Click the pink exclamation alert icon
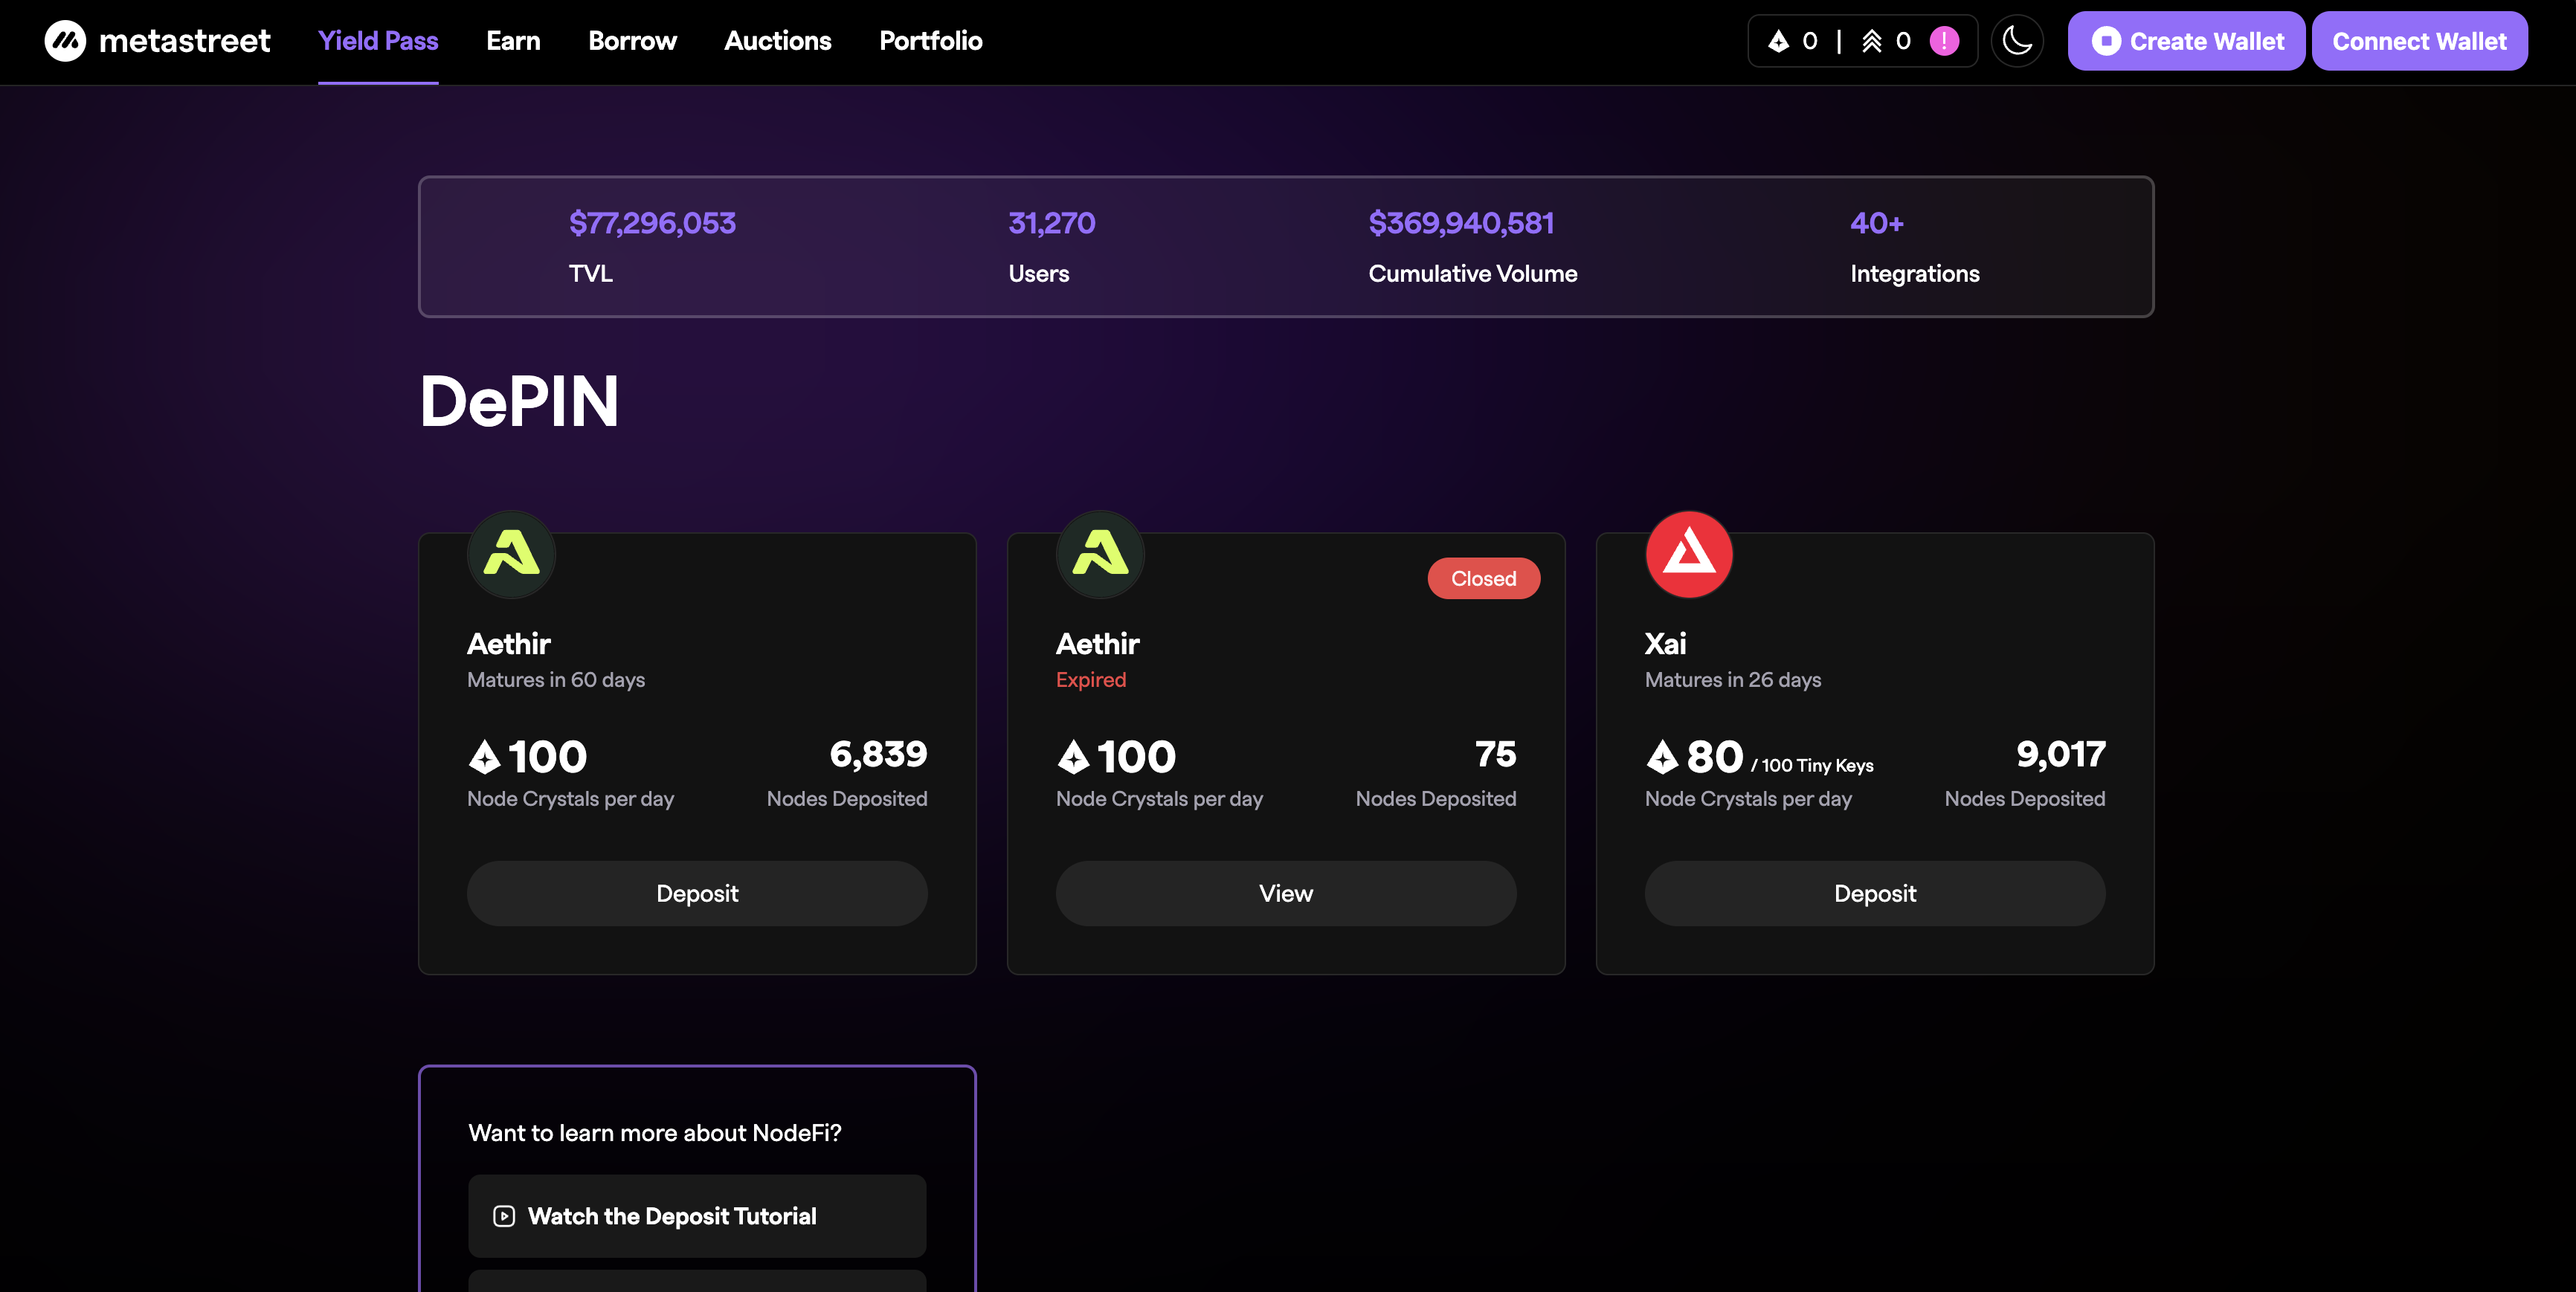 pyautogui.click(x=1943, y=41)
